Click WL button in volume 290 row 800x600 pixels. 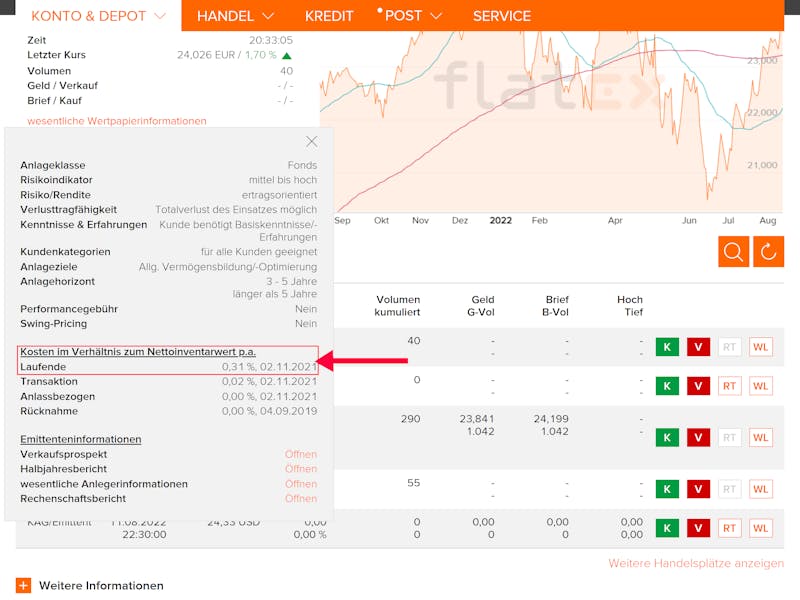(760, 437)
